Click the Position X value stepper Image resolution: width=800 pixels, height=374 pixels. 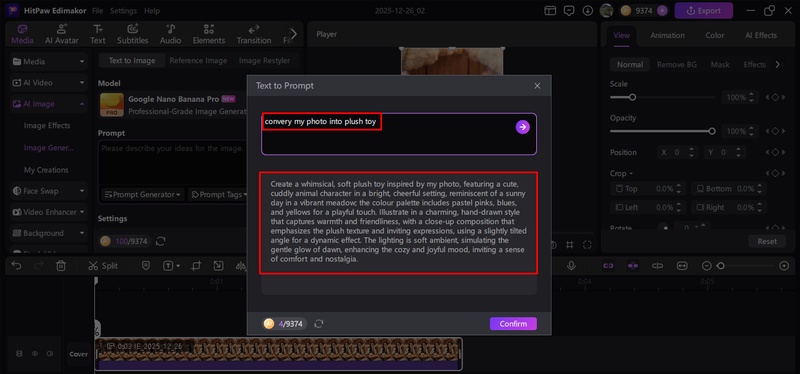point(691,152)
